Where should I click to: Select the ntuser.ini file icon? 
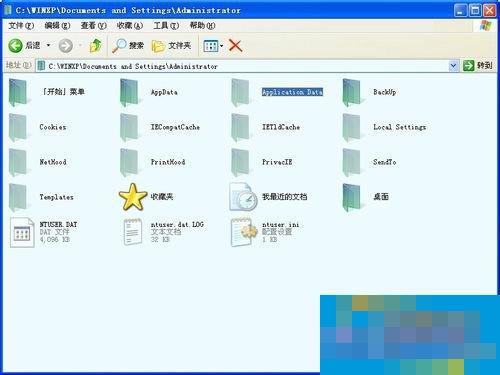tap(244, 232)
